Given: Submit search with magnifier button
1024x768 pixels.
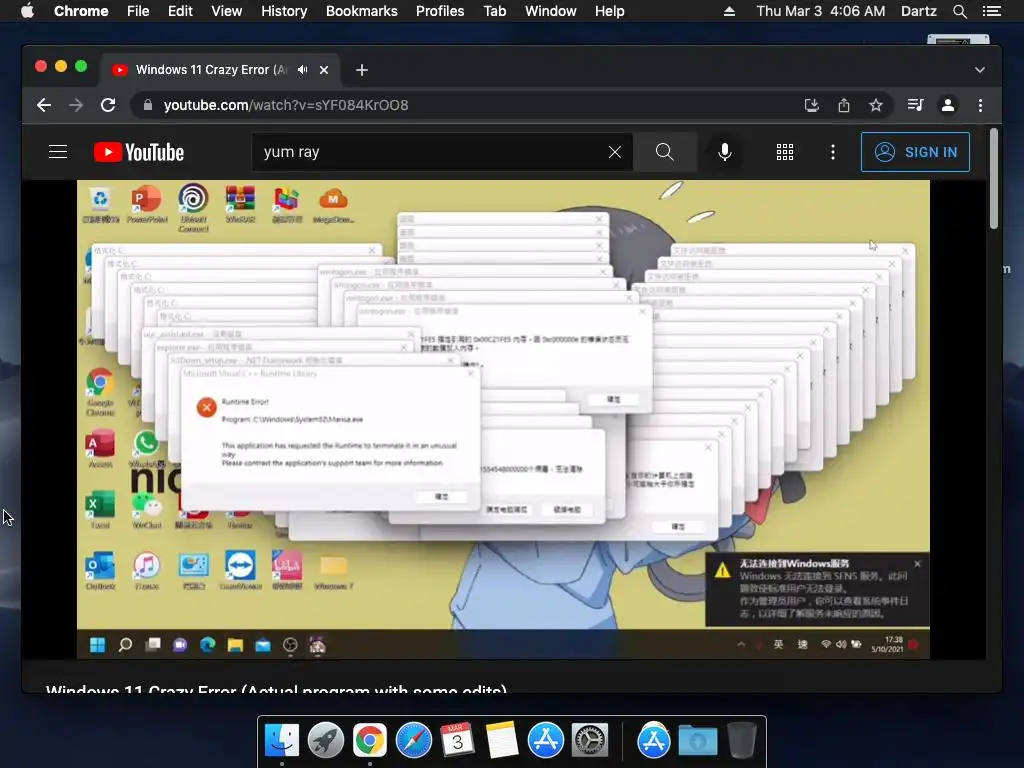Looking at the screenshot, I should coord(664,152).
